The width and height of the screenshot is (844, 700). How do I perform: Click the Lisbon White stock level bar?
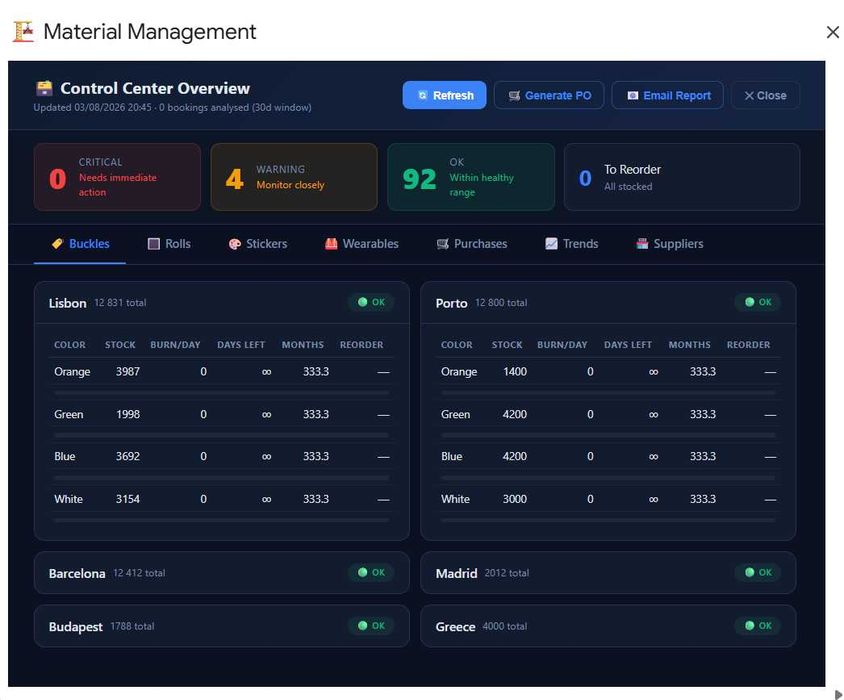pos(221,520)
